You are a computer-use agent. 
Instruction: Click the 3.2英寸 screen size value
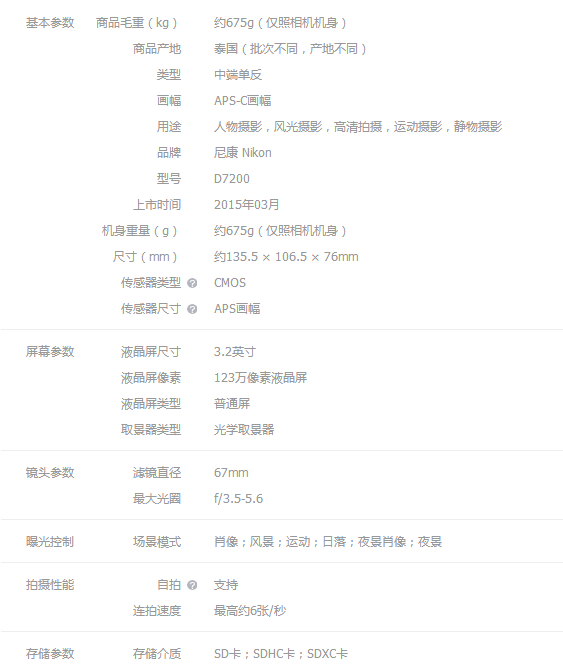[x=235, y=352]
